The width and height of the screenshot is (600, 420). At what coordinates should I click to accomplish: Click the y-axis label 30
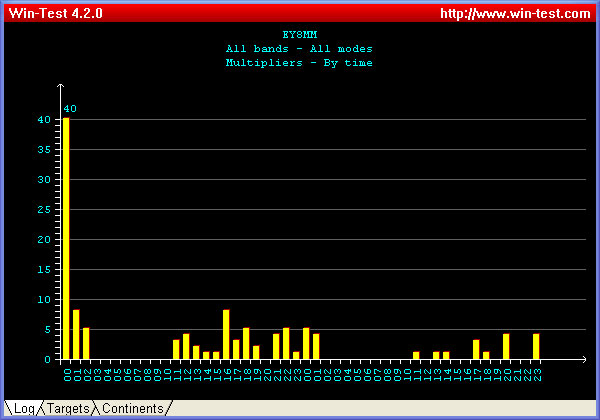[44, 179]
